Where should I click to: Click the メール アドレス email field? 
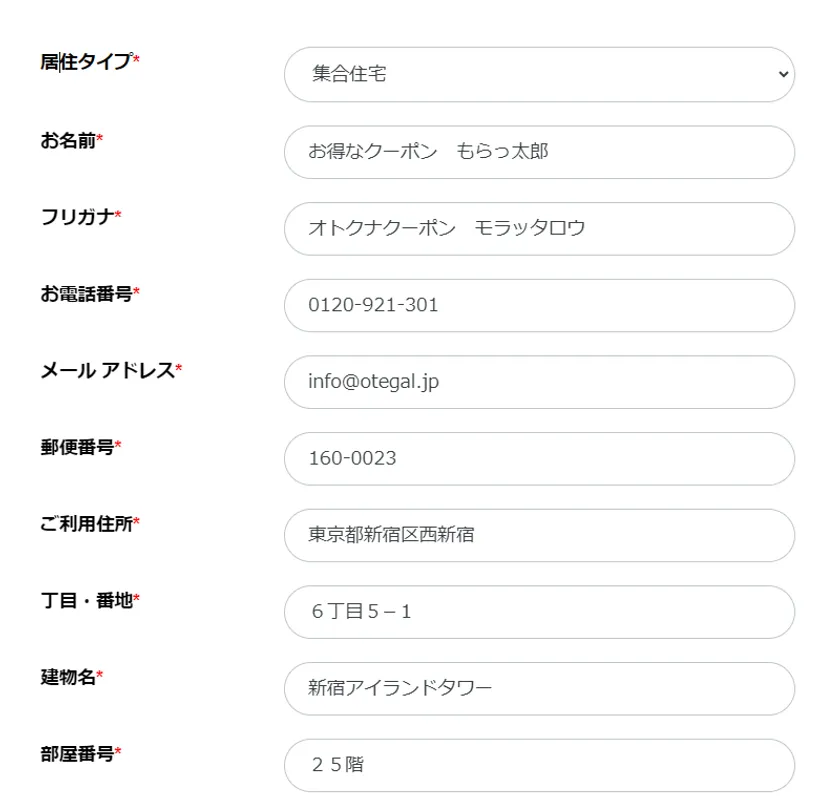tap(539, 382)
